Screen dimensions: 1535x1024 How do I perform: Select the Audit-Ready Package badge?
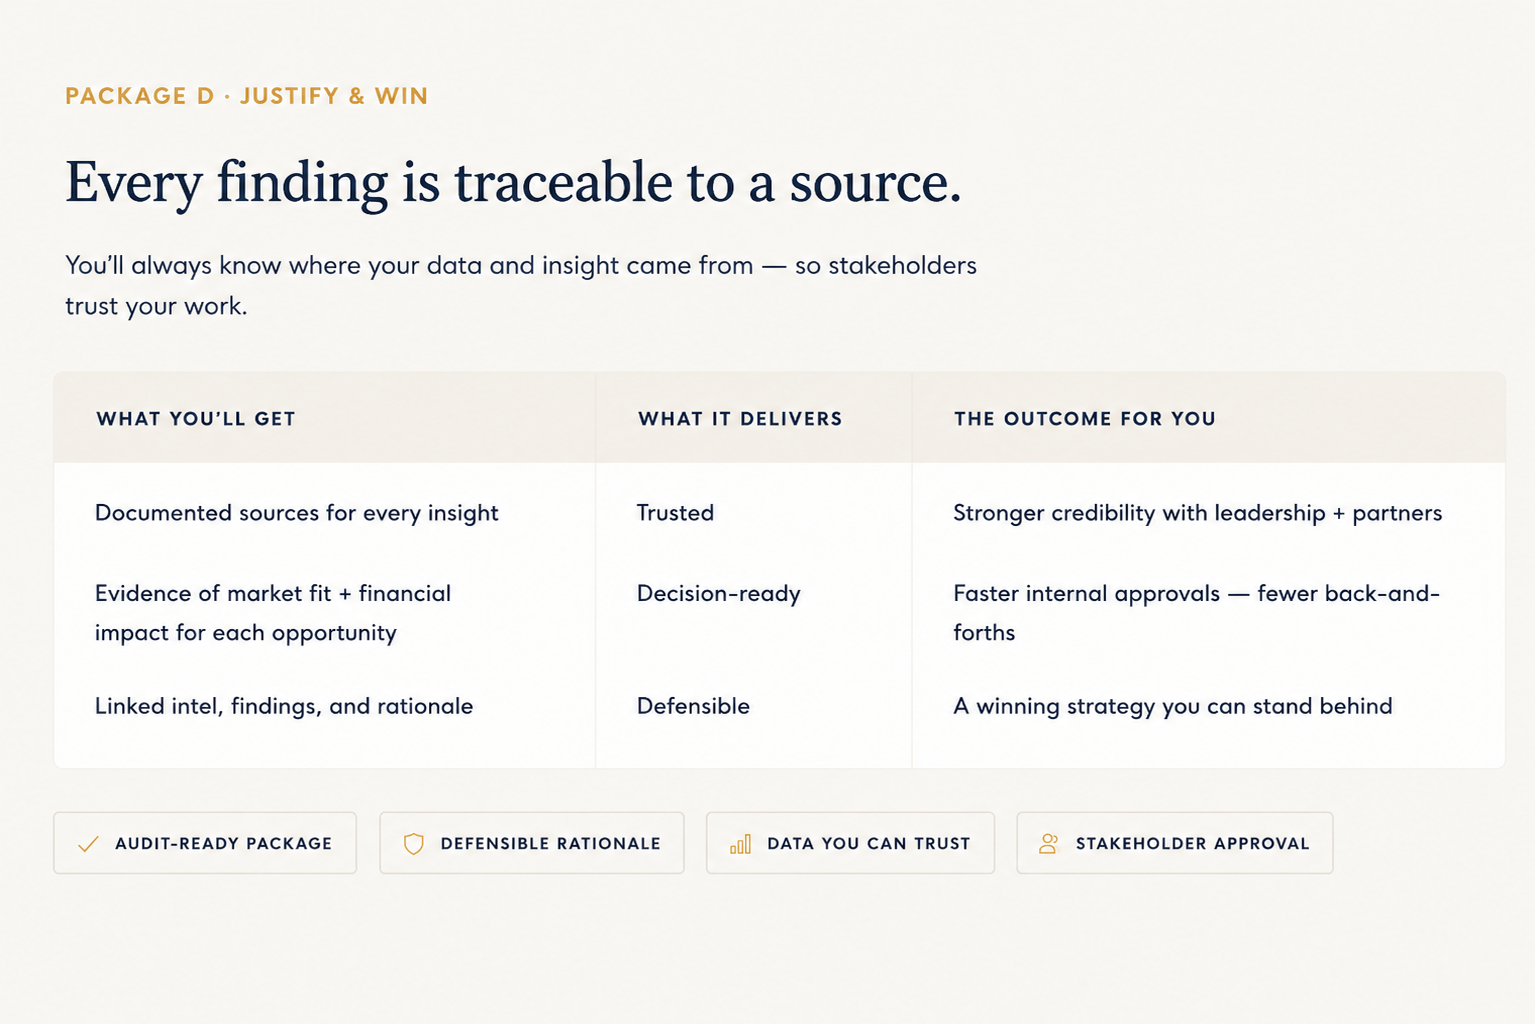[x=205, y=843]
